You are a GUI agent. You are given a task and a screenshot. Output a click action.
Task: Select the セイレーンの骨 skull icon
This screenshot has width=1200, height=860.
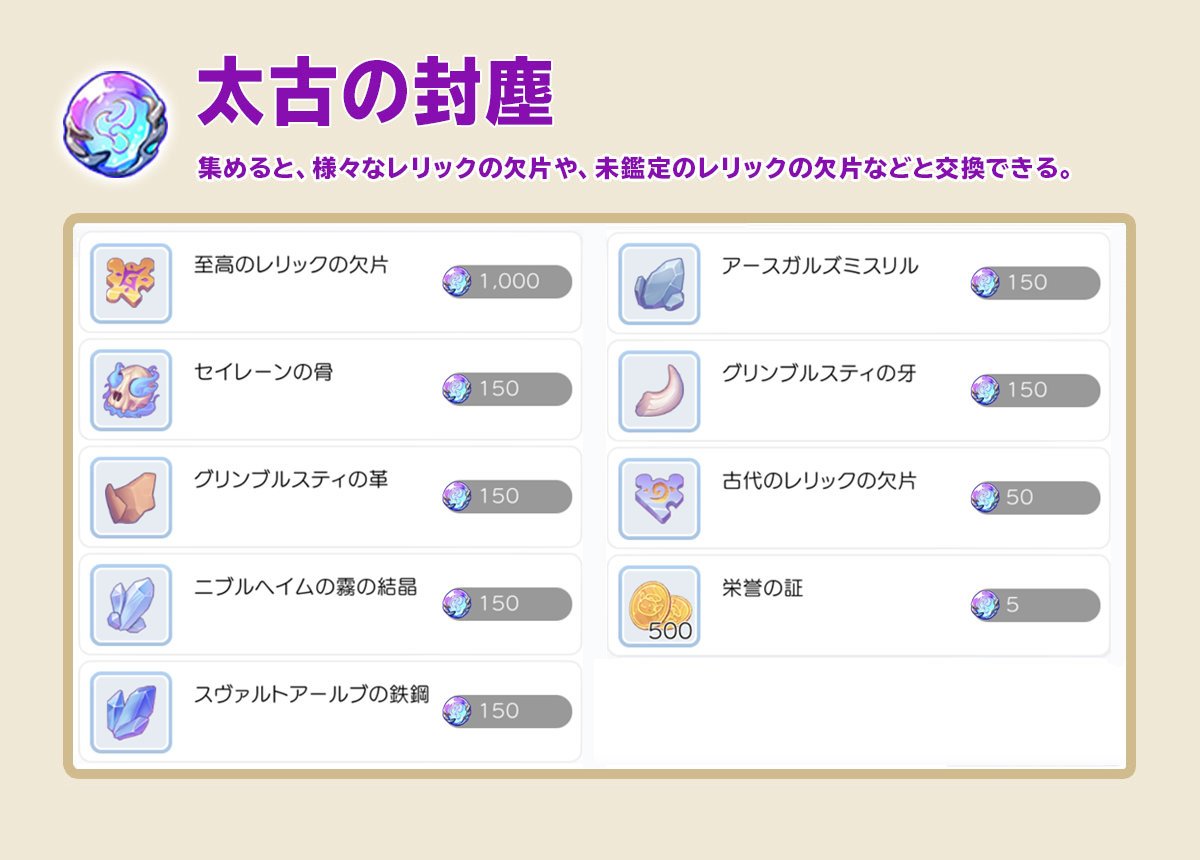[x=130, y=390]
